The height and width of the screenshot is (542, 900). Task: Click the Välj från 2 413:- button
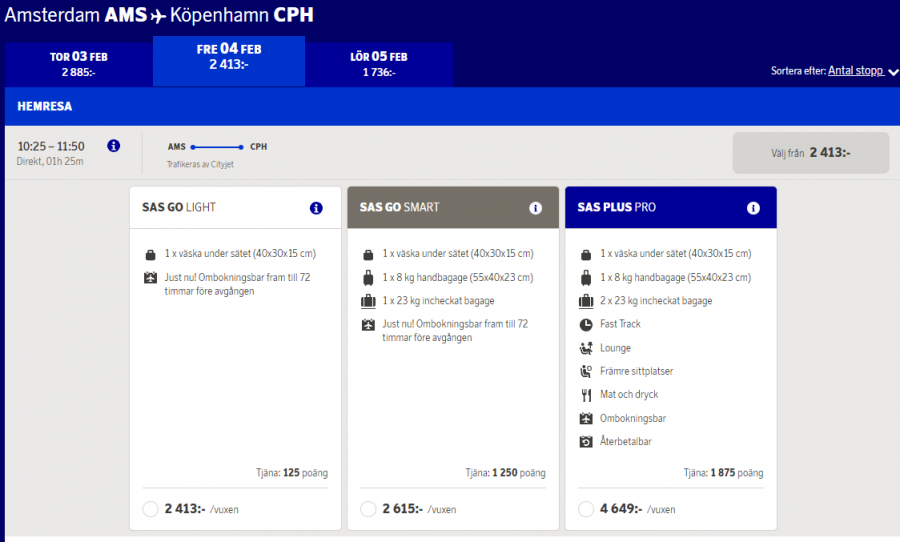(x=810, y=153)
